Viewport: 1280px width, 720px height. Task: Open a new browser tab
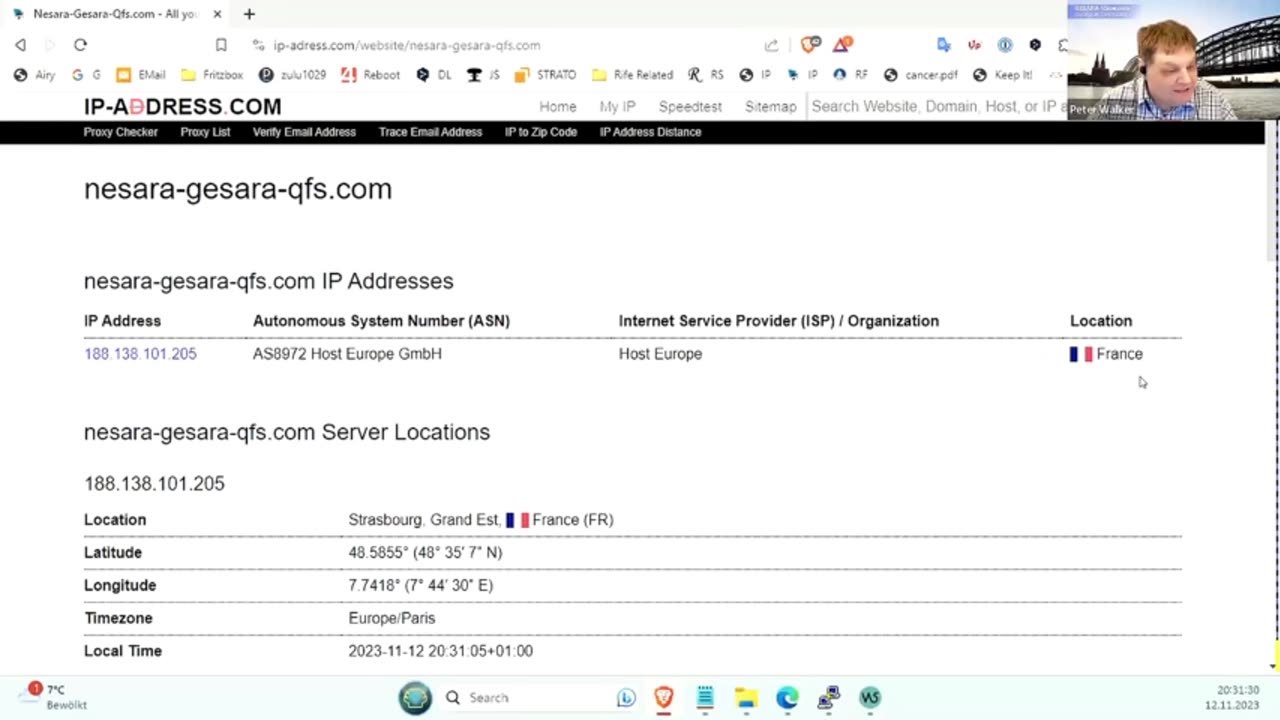(249, 14)
